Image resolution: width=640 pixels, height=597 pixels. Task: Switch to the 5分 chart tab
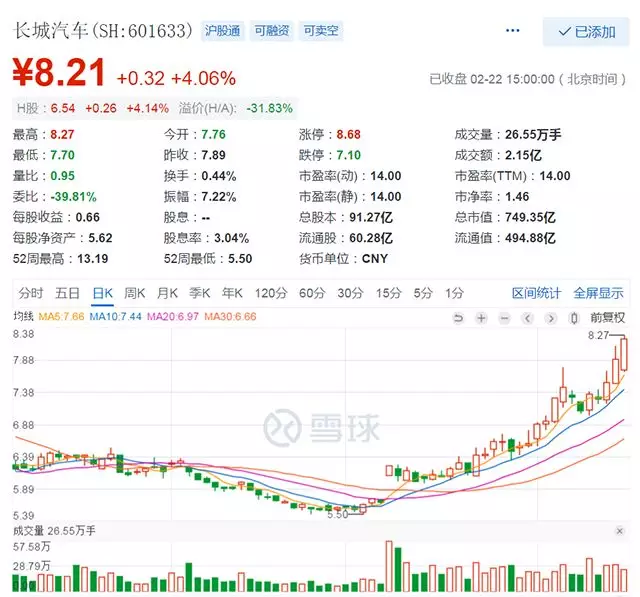[423, 293]
